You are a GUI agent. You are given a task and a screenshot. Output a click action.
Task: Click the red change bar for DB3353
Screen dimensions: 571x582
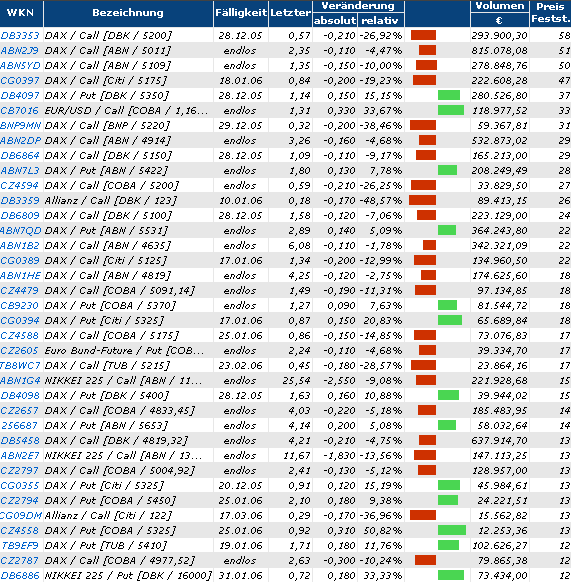(423, 36)
